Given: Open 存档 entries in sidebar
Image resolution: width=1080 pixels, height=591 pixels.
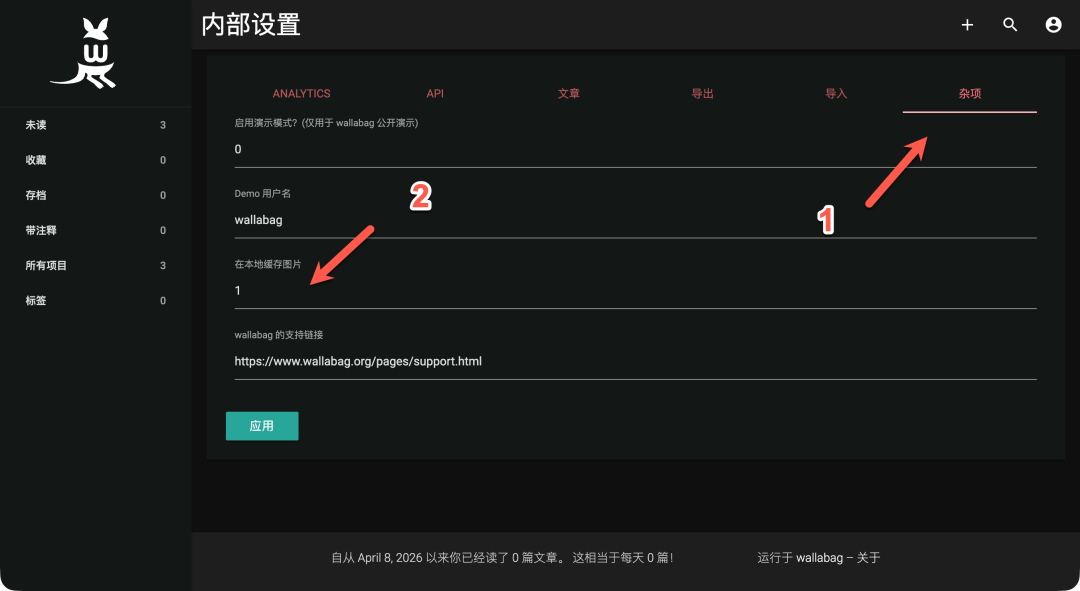Looking at the screenshot, I should pyautogui.click(x=96, y=195).
